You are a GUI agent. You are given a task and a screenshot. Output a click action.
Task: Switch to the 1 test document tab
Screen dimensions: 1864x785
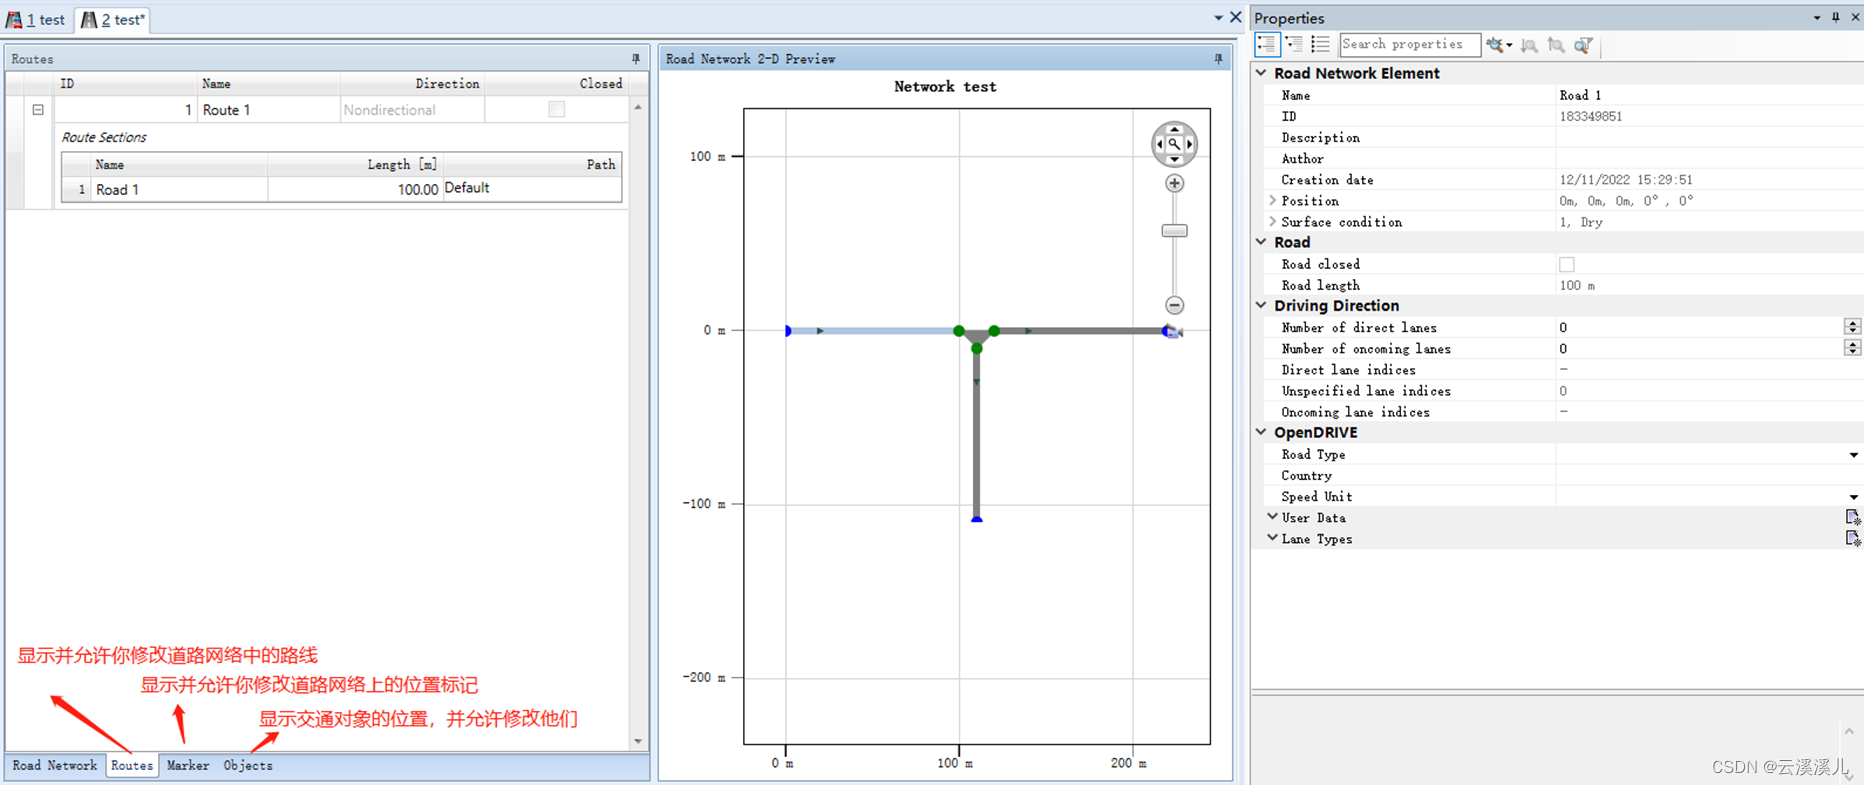[36, 20]
